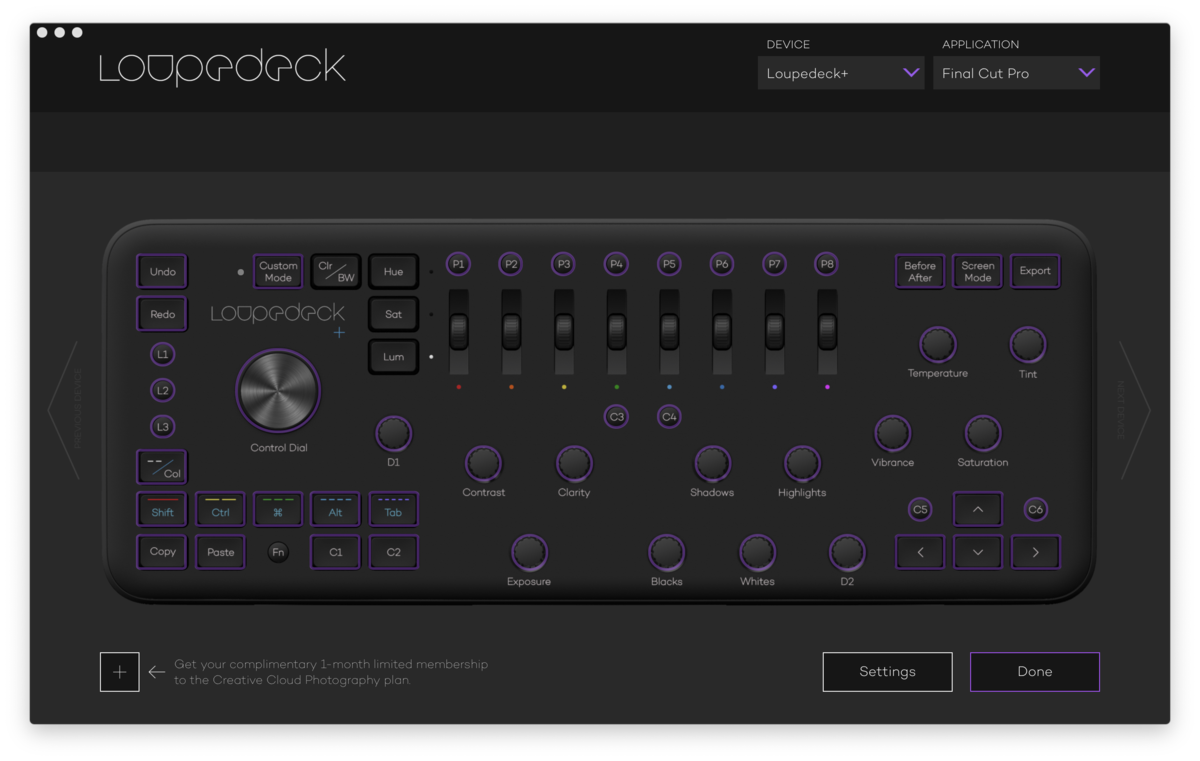The width and height of the screenshot is (1200, 761).
Task: Toggle the Custom Mode key
Action: 278,272
